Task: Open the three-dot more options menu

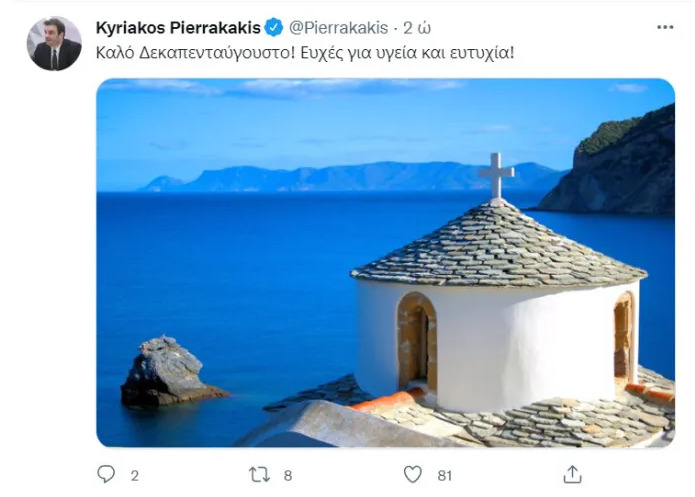Action: 665,27
